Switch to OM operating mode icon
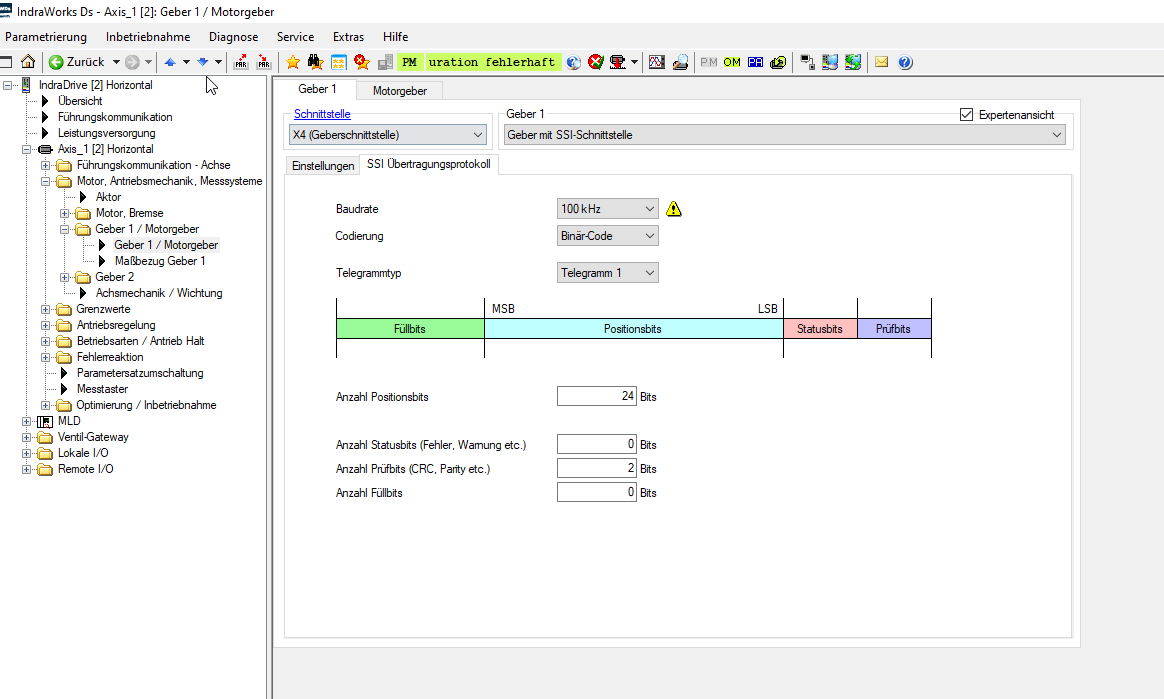 click(x=732, y=62)
